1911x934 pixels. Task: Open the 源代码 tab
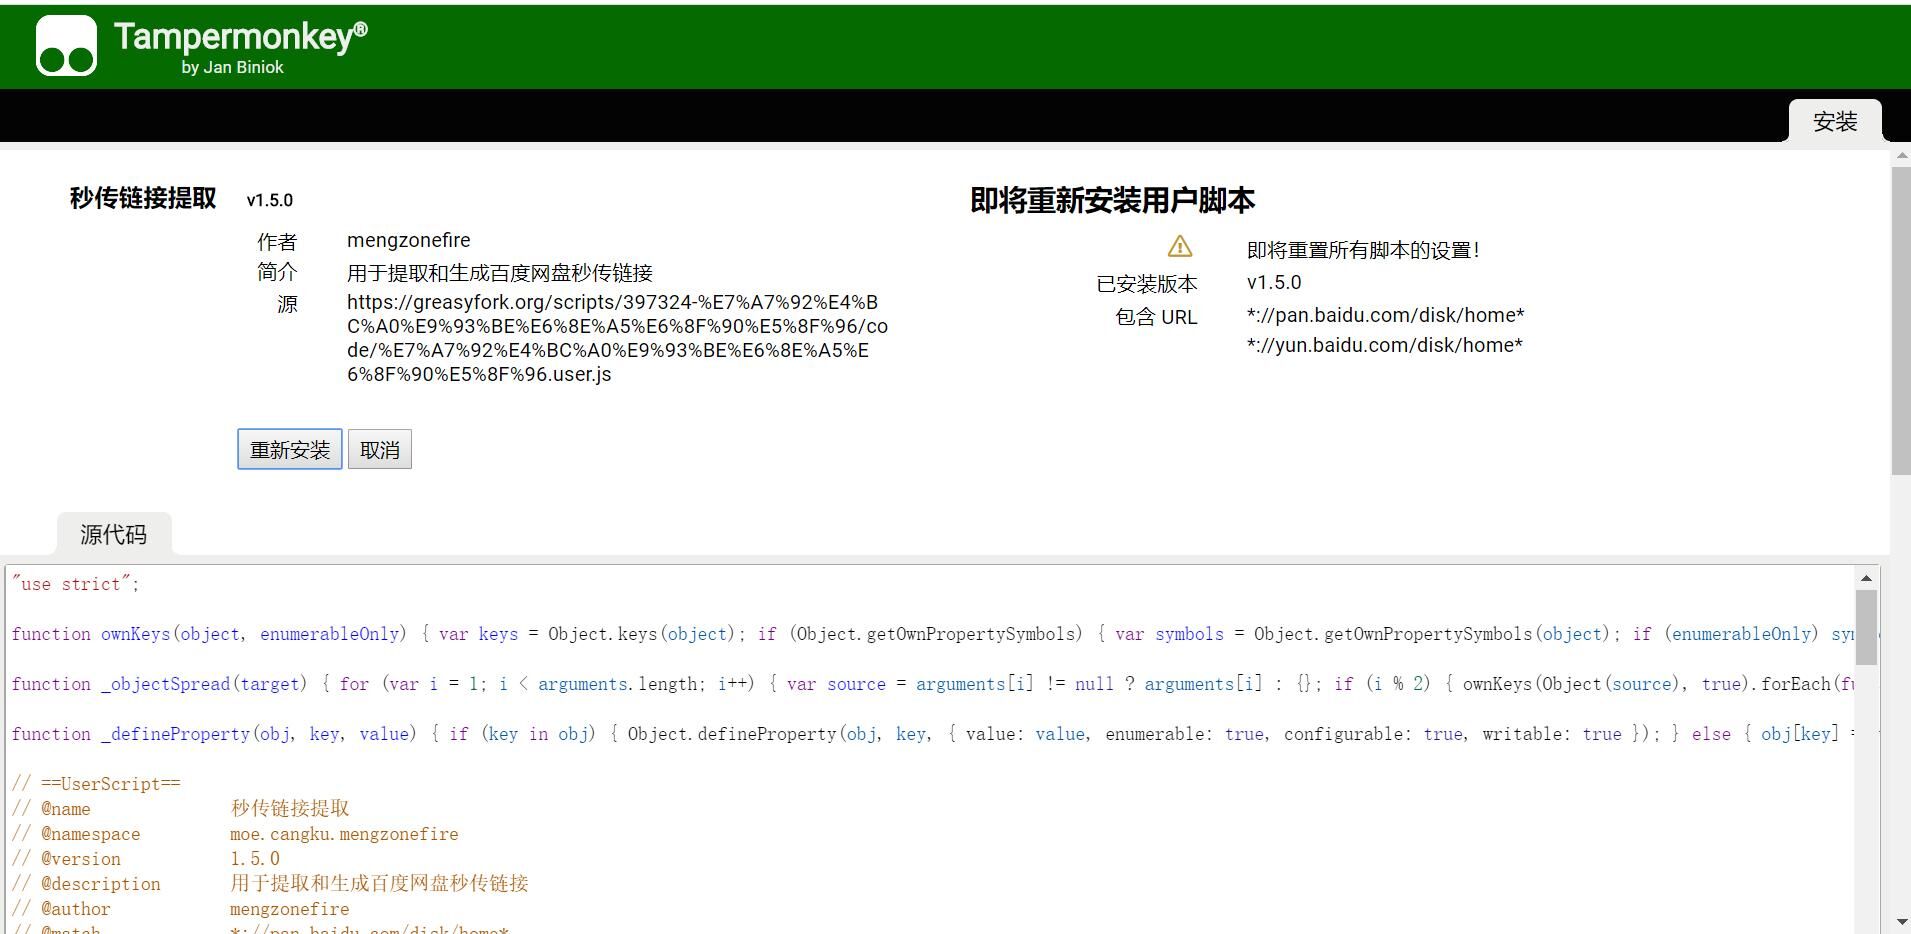click(x=114, y=535)
